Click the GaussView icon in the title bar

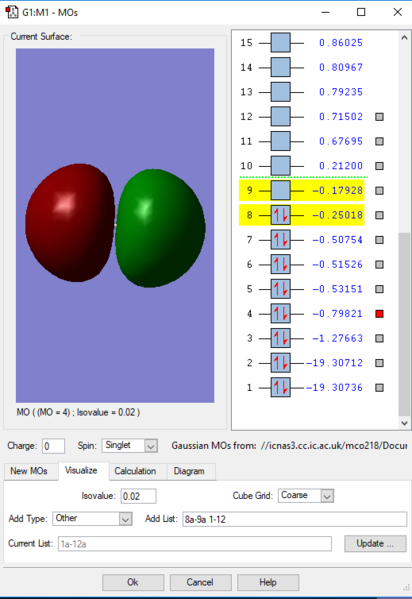pos(11,12)
